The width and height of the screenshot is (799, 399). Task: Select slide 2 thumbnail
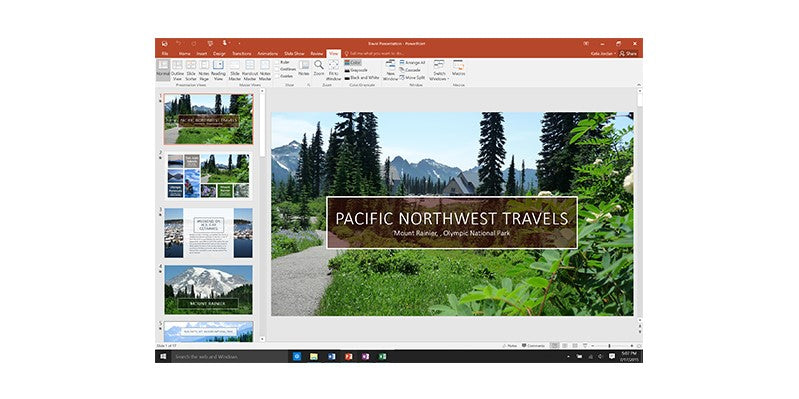click(x=208, y=176)
